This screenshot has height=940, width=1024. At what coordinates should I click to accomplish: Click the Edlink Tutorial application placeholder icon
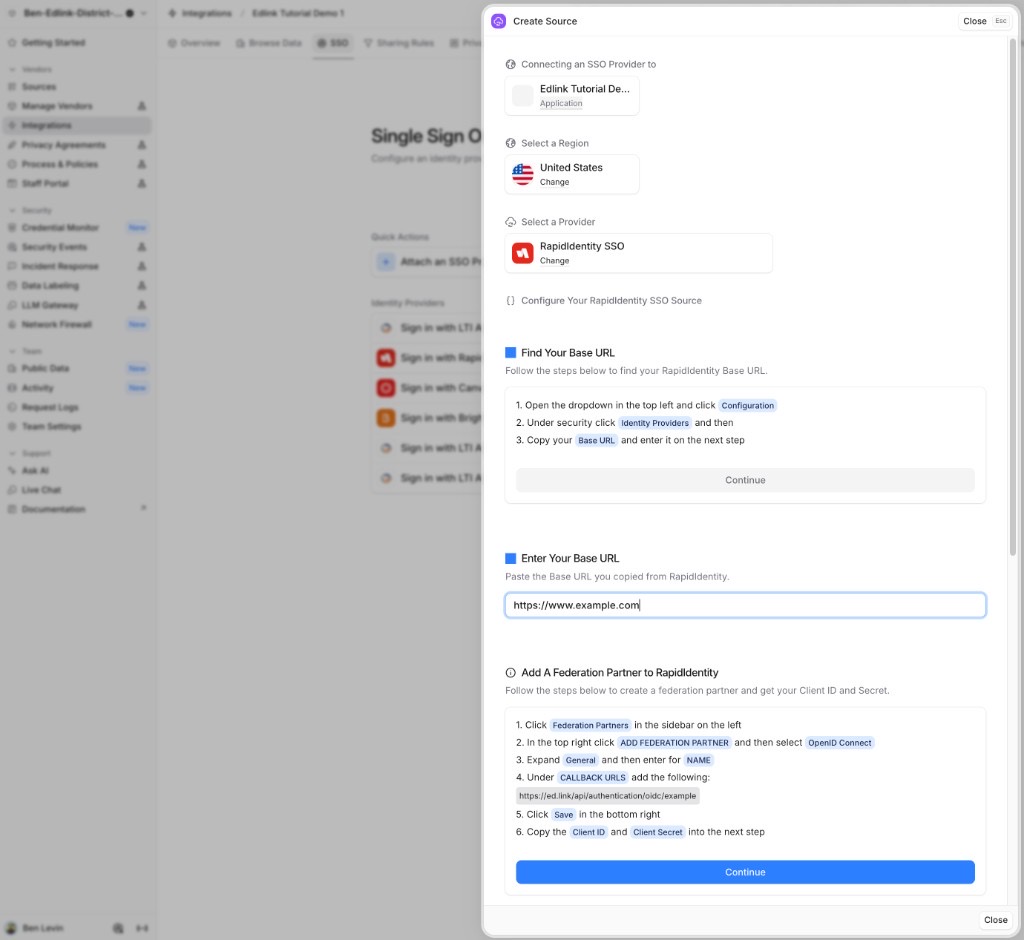point(522,95)
